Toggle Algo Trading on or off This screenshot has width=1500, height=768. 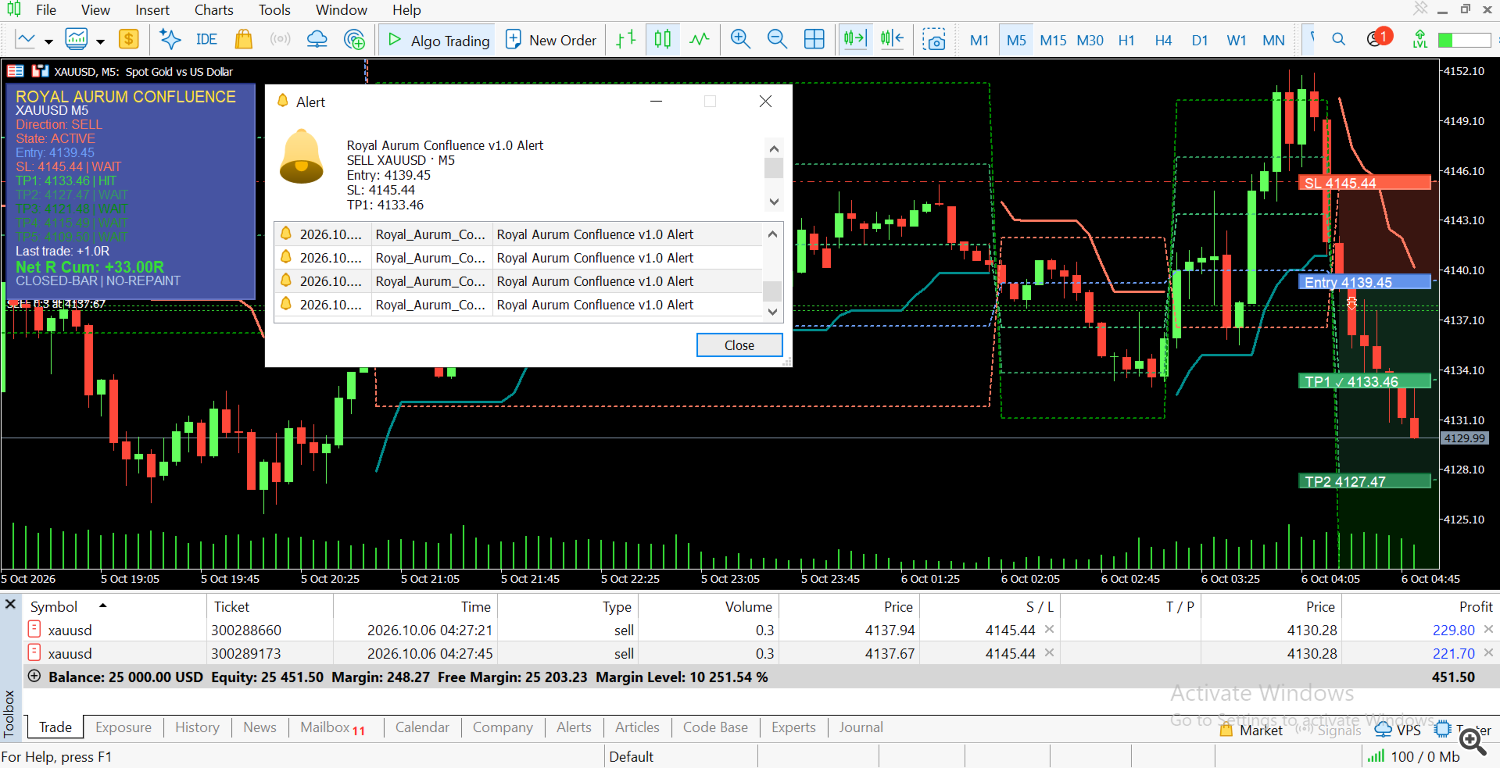tap(437, 40)
